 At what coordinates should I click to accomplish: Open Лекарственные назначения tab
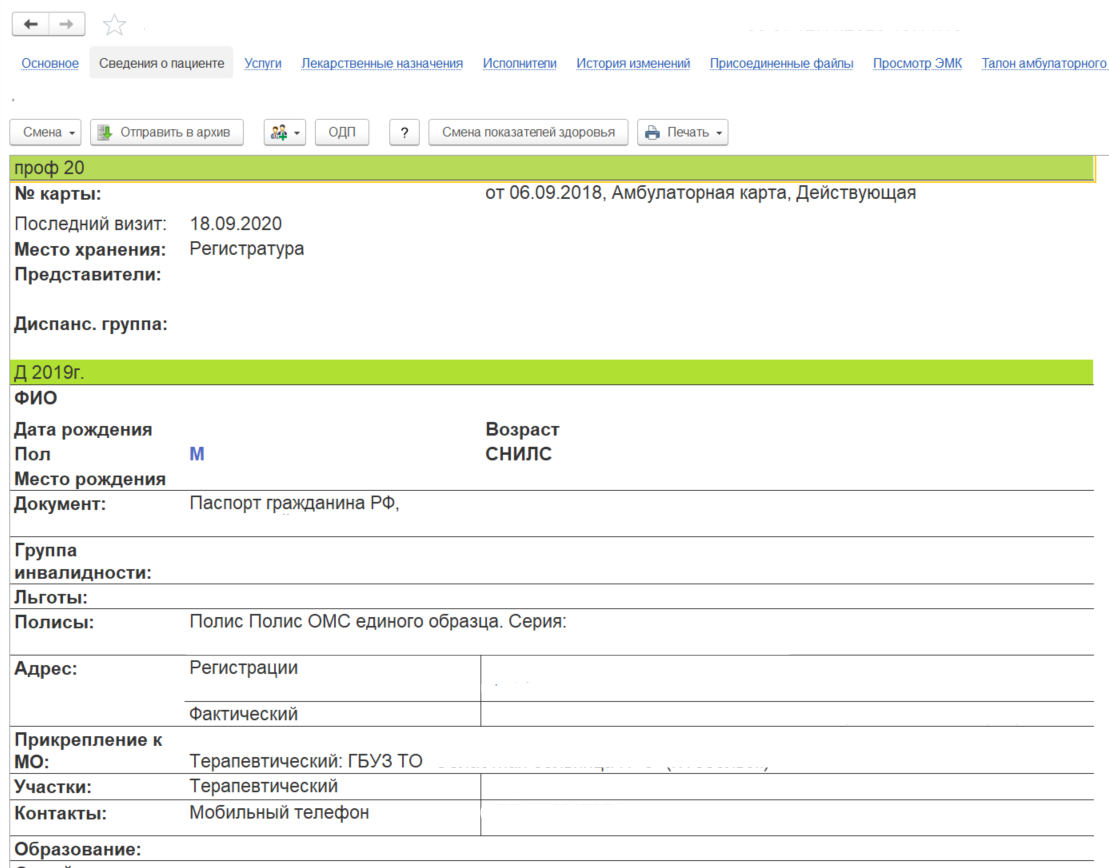[x=382, y=63]
